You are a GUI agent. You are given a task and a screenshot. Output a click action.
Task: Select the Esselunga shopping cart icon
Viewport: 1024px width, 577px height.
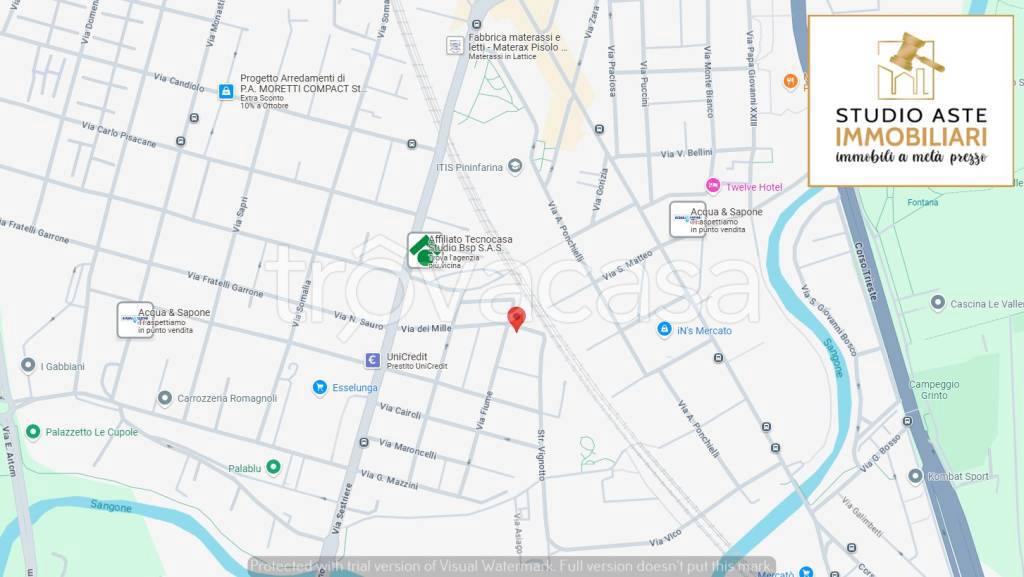coord(319,387)
